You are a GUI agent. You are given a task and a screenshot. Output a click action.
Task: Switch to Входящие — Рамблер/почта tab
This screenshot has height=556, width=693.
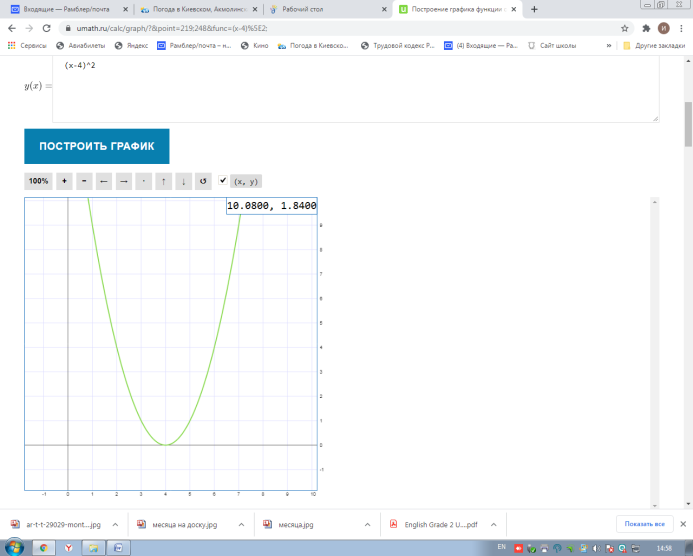point(66,9)
